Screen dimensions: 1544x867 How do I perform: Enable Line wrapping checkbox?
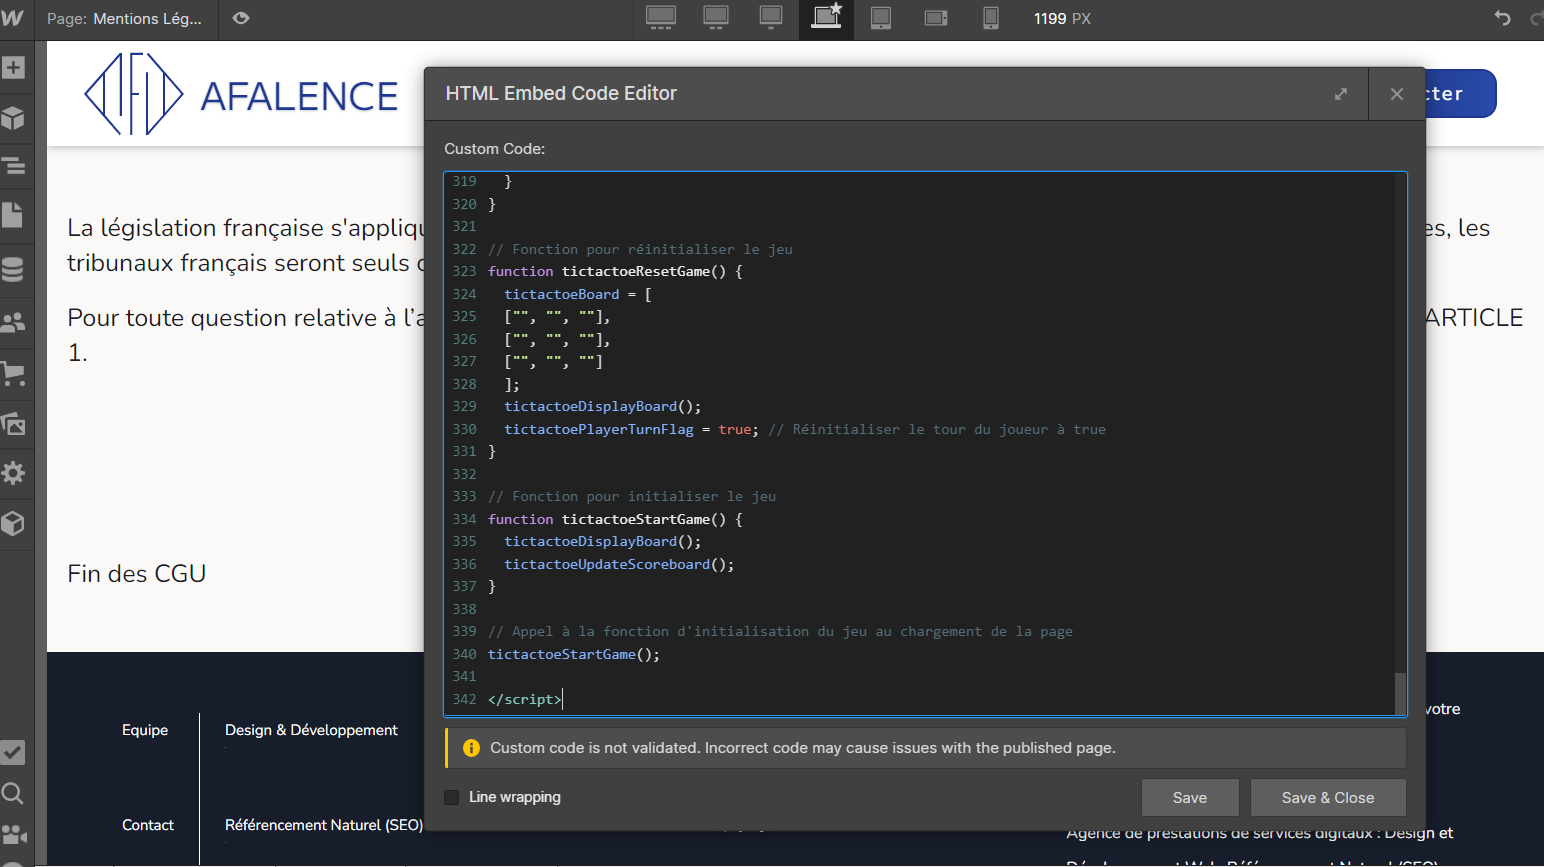coord(452,797)
